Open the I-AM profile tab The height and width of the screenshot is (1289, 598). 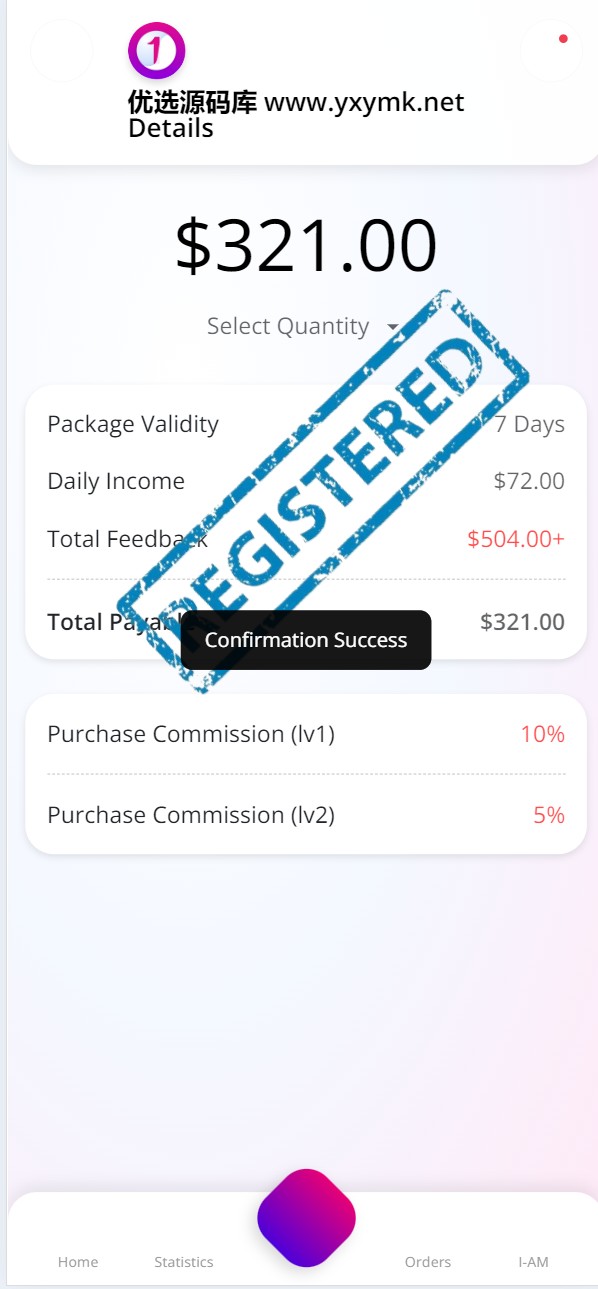click(533, 1262)
